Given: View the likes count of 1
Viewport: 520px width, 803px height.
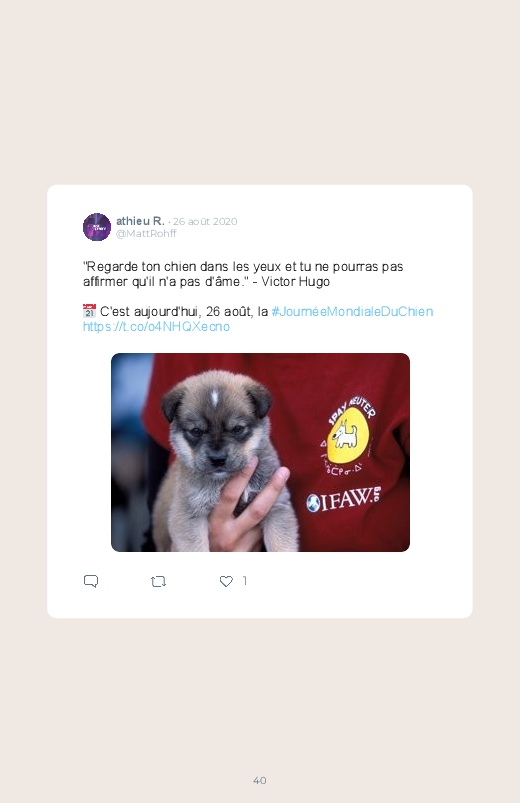Looking at the screenshot, I should pyautogui.click(x=244, y=581).
